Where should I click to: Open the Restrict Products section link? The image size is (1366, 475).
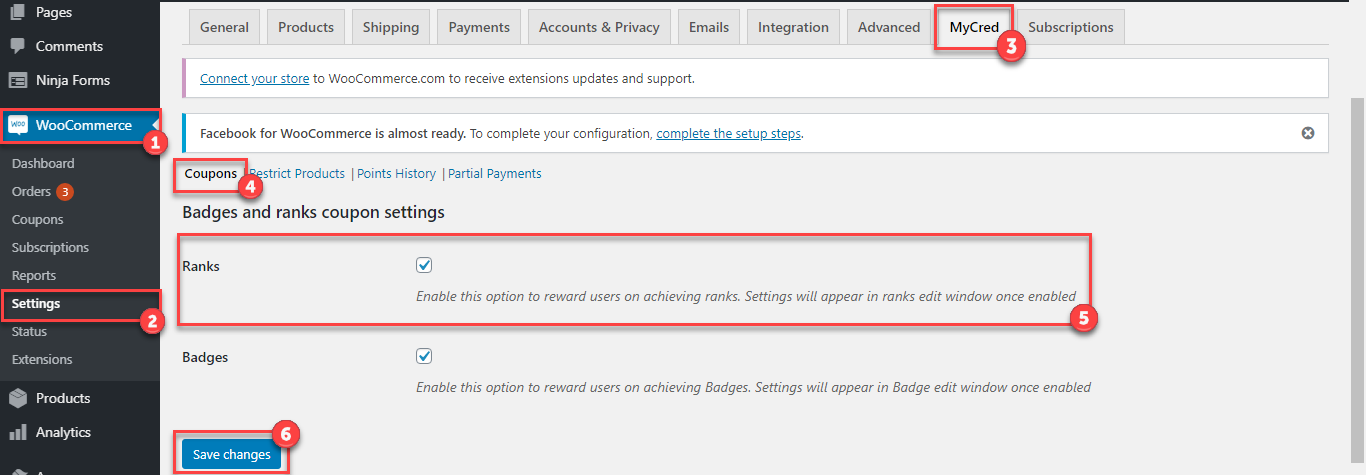(x=297, y=173)
